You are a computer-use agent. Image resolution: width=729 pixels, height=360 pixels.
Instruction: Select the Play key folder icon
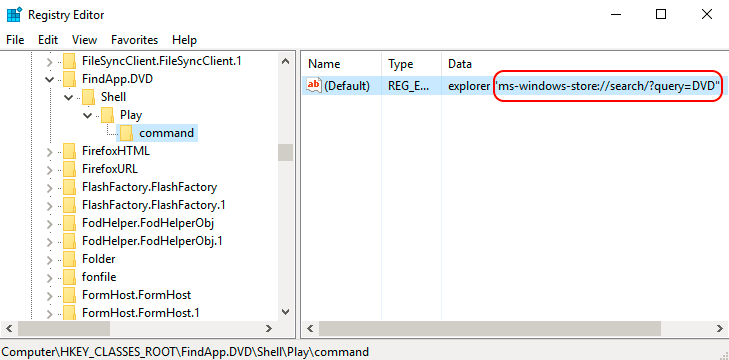click(x=107, y=115)
